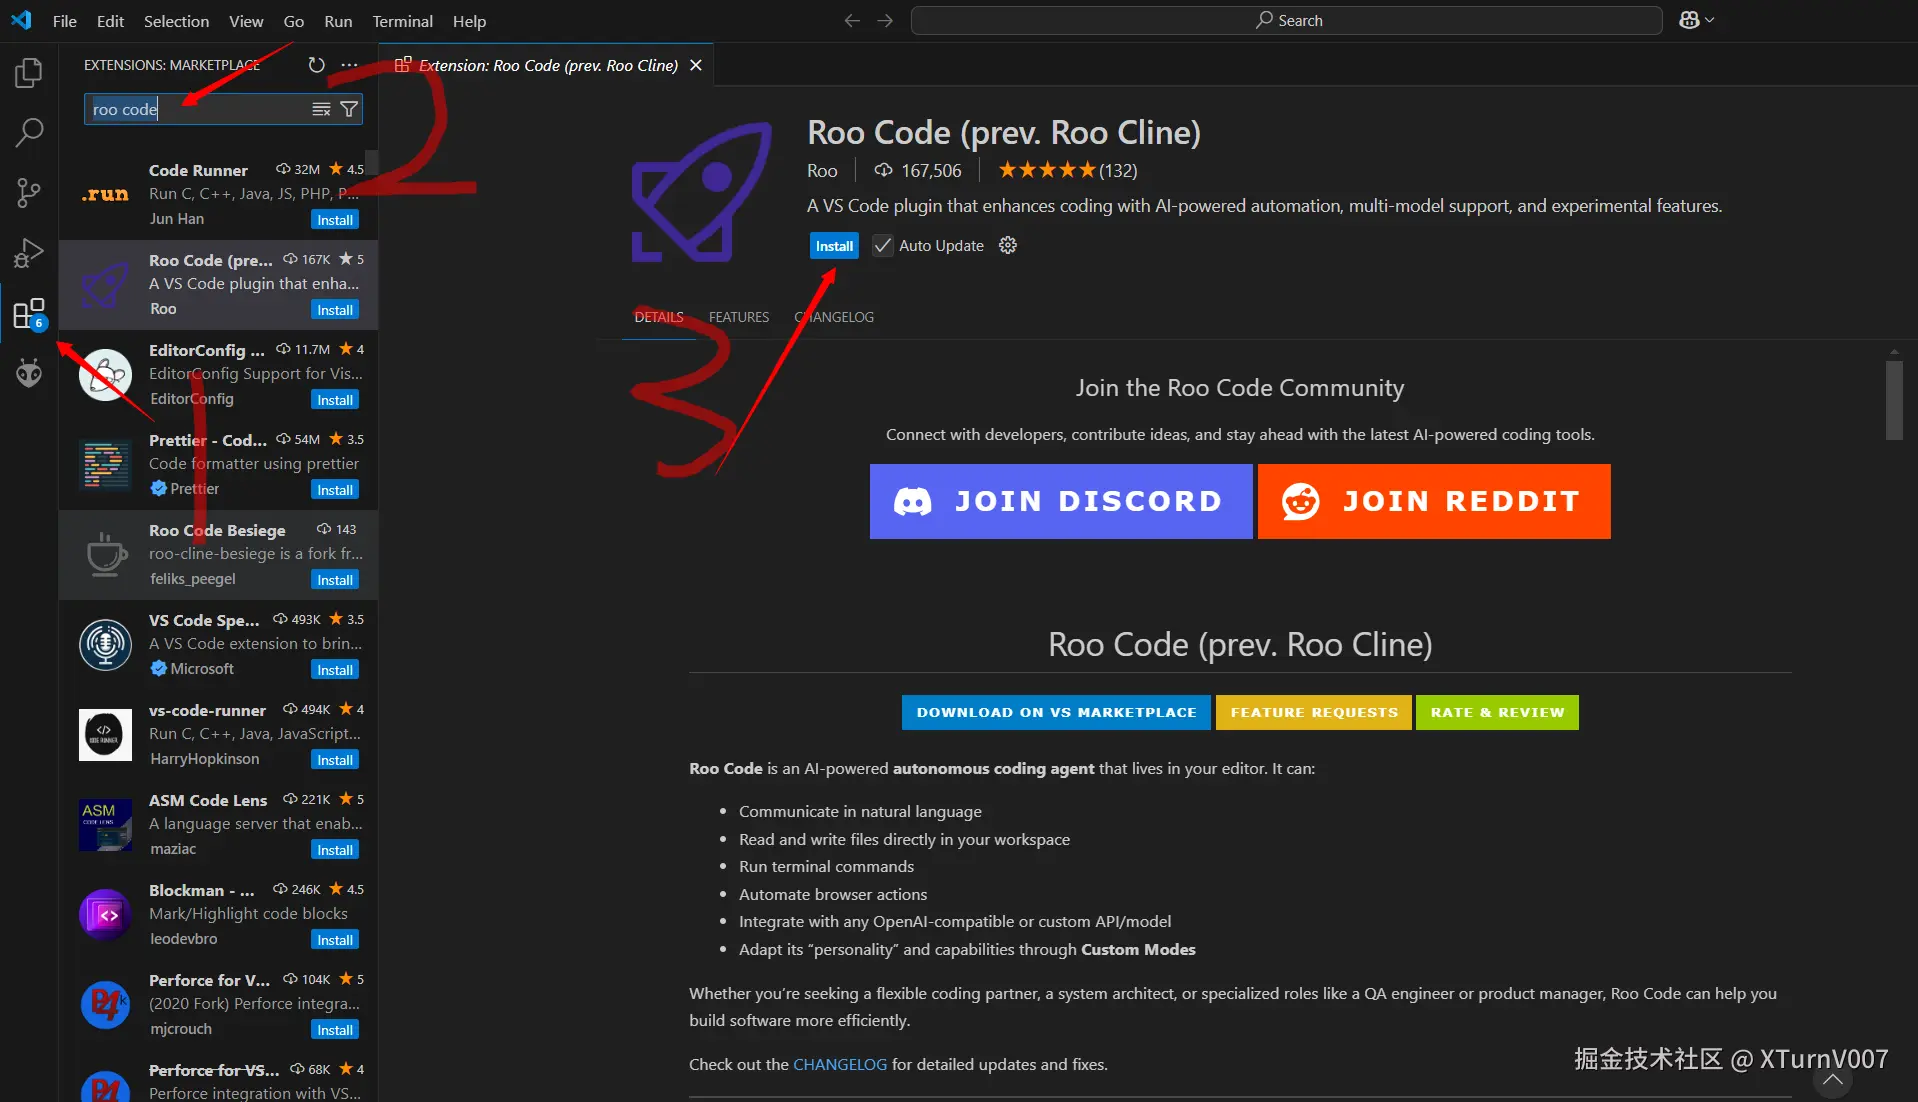This screenshot has height=1102, width=1918.
Task: Open the gear icon beside Auto Update
Action: coord(1007,245)
